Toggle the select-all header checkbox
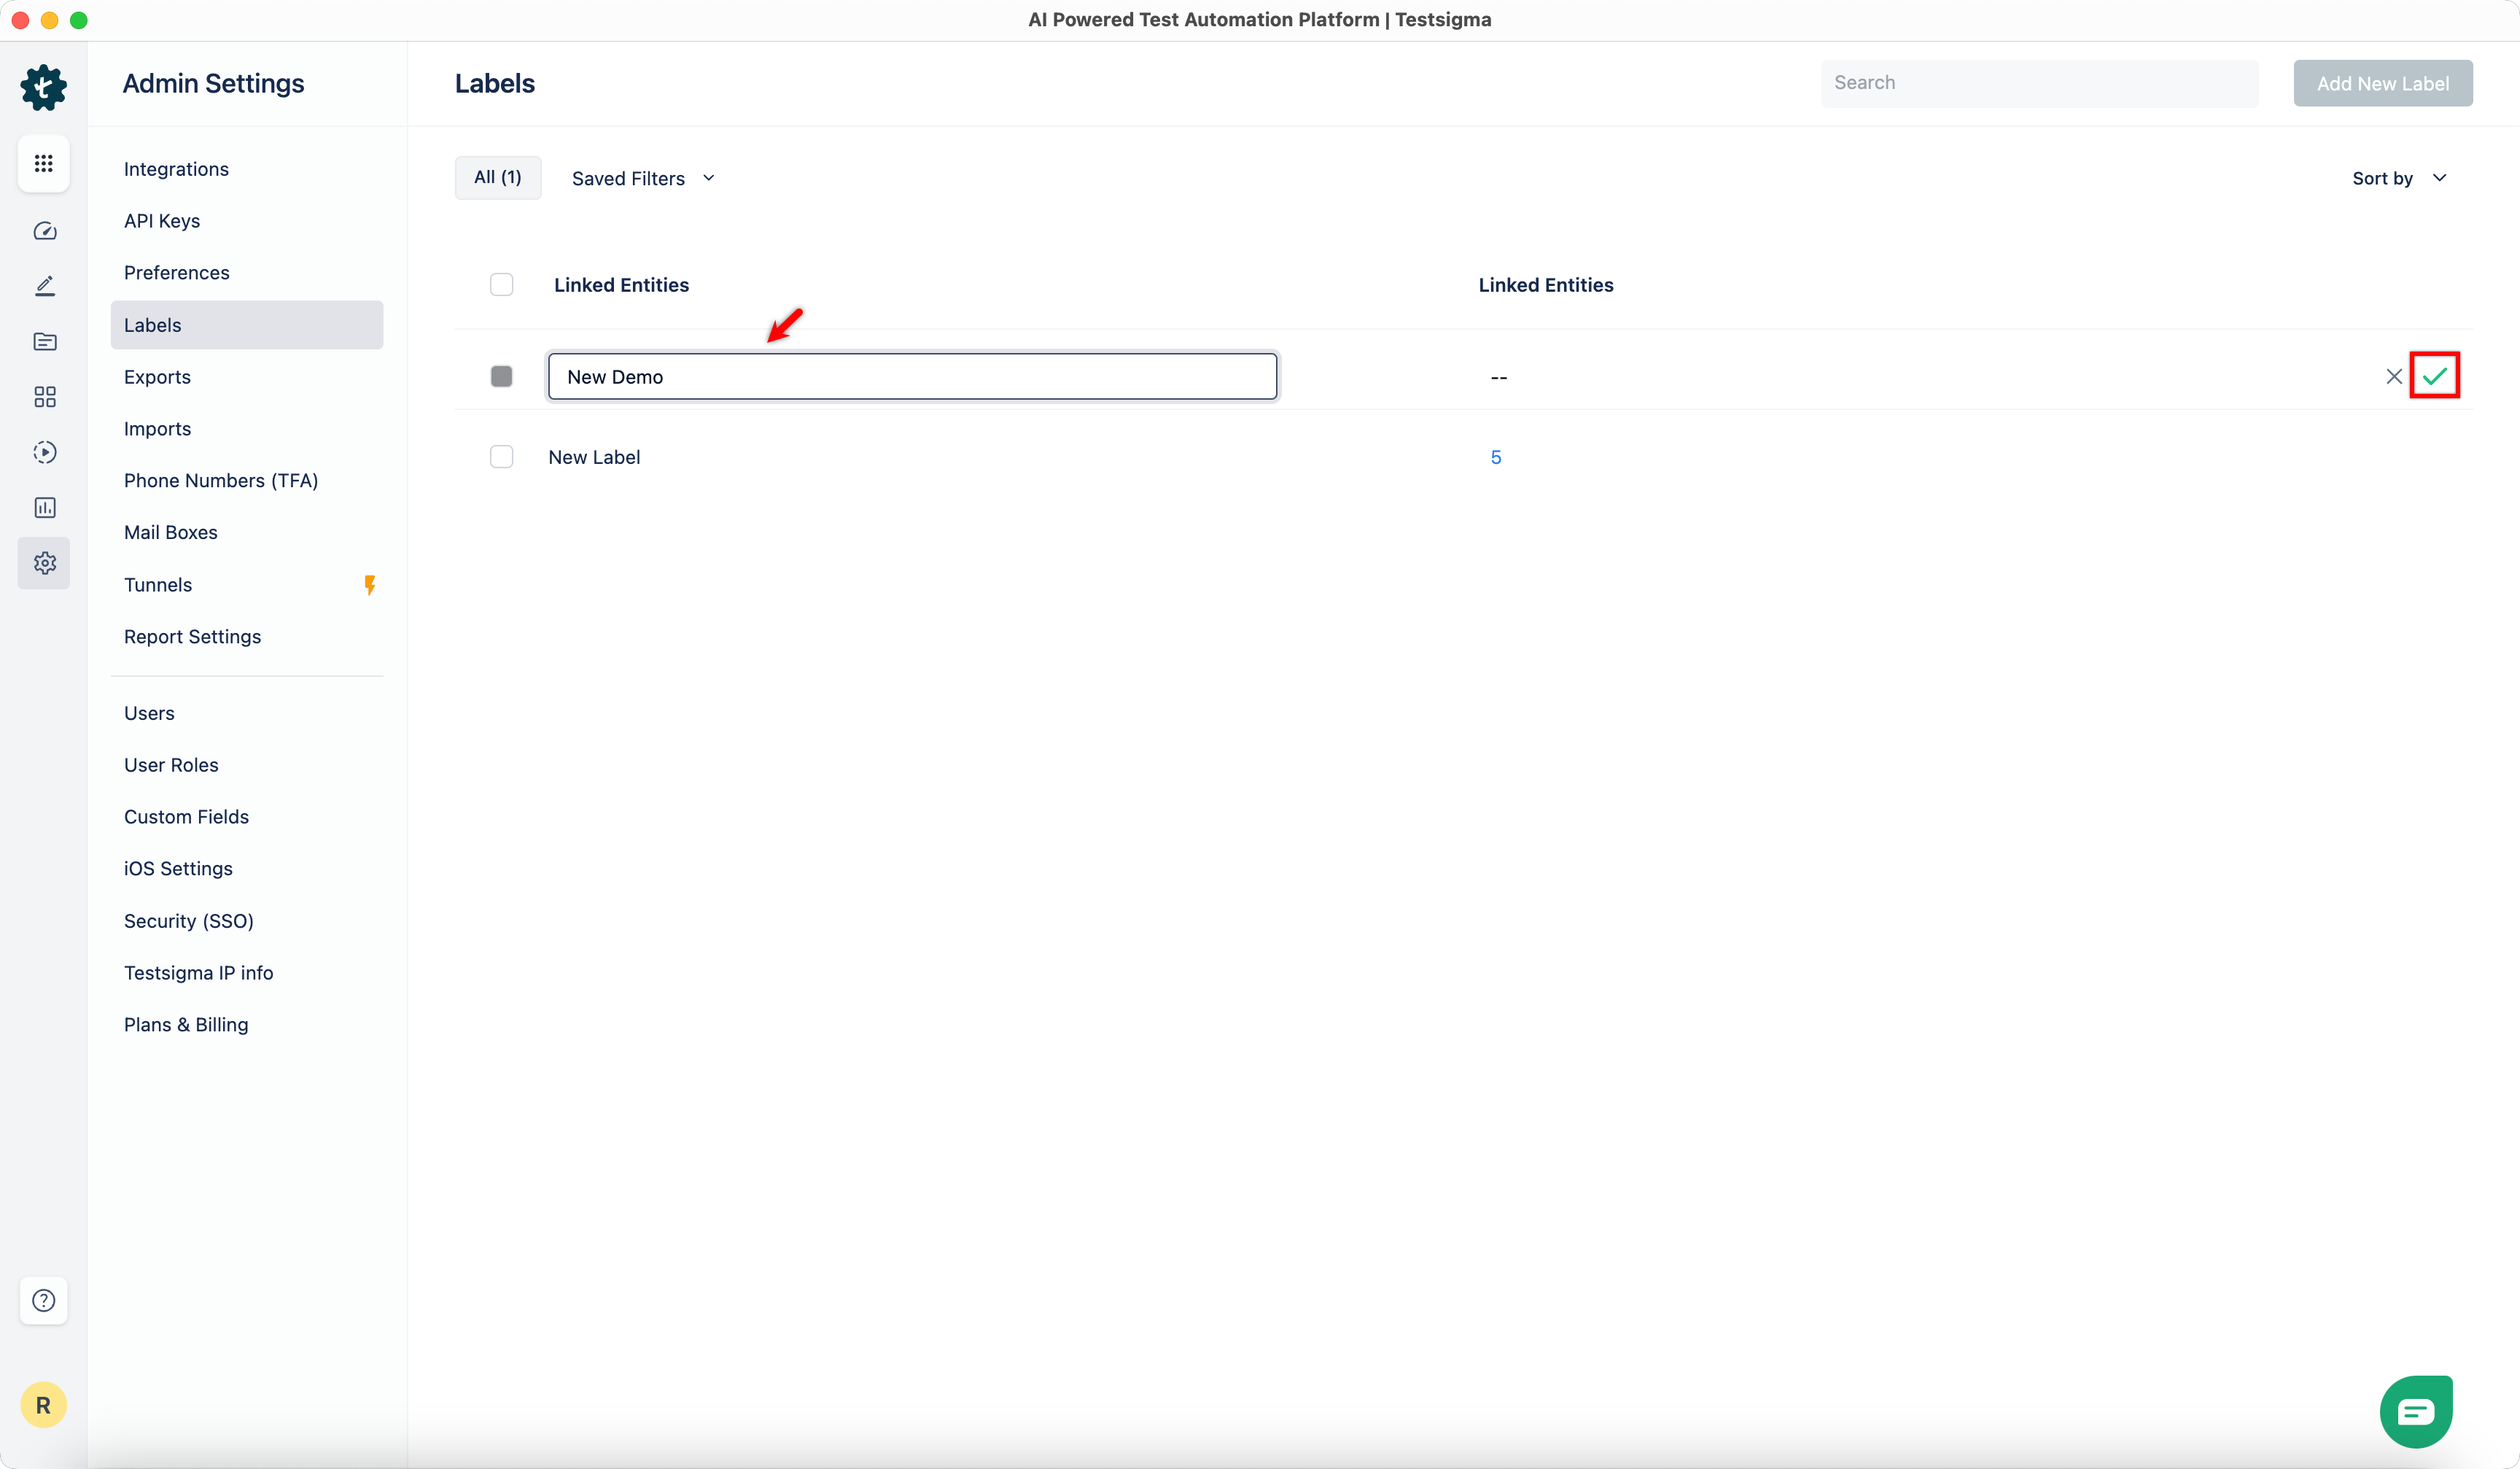 pos(501,285)
